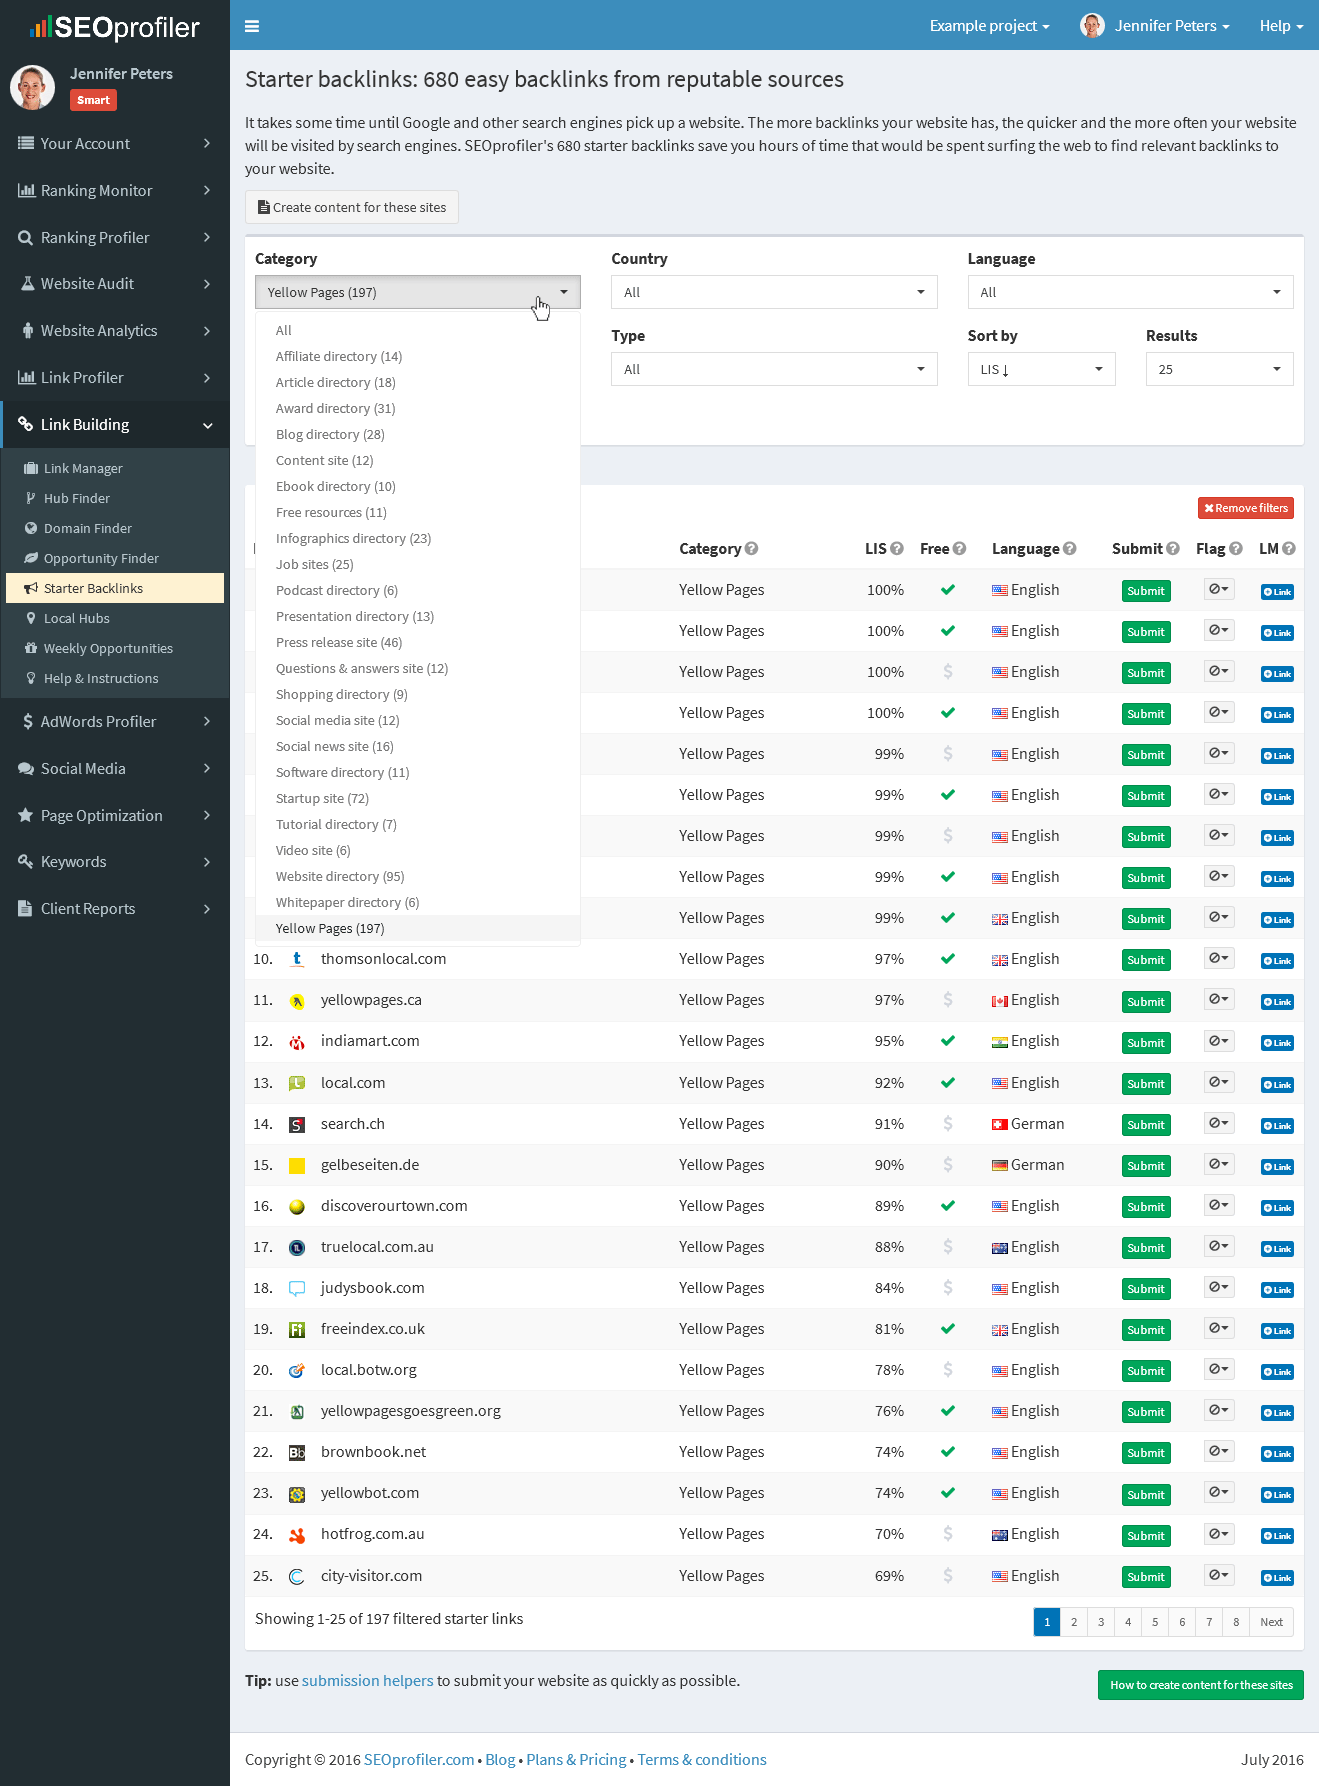This screenshot has width=1319, height=1786.
Task: Open the Results per page dropdown
Action: (1219, 369)
